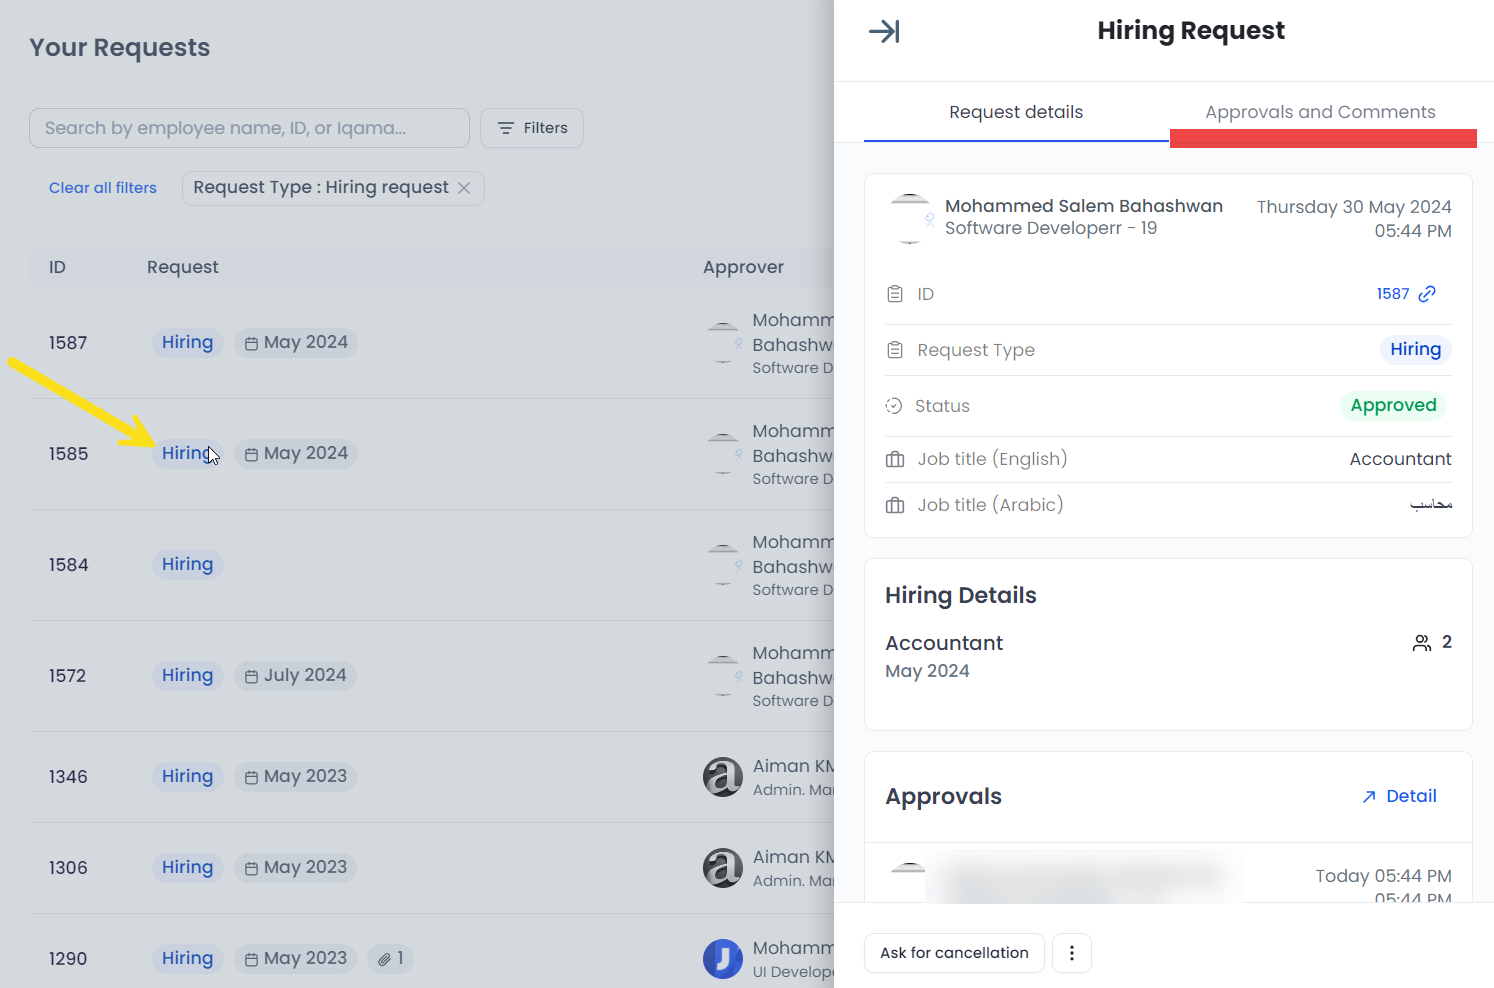Click the employee search input field
Screen dimensions: 1494x988
[x=248, y=128]
